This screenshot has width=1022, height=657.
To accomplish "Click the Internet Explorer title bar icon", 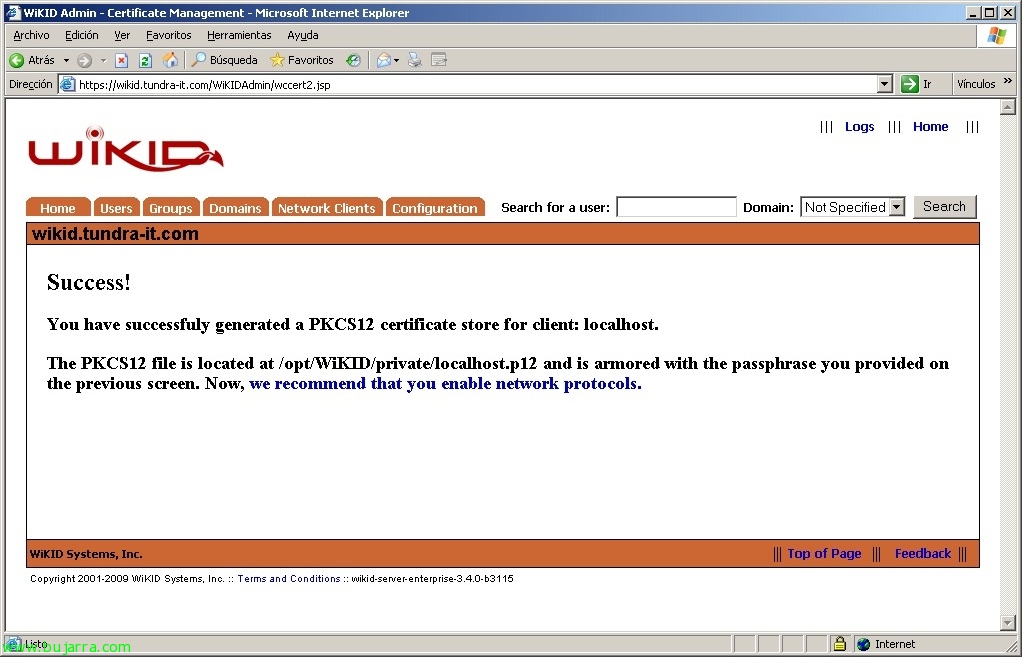I will click(x=12, y=12).
